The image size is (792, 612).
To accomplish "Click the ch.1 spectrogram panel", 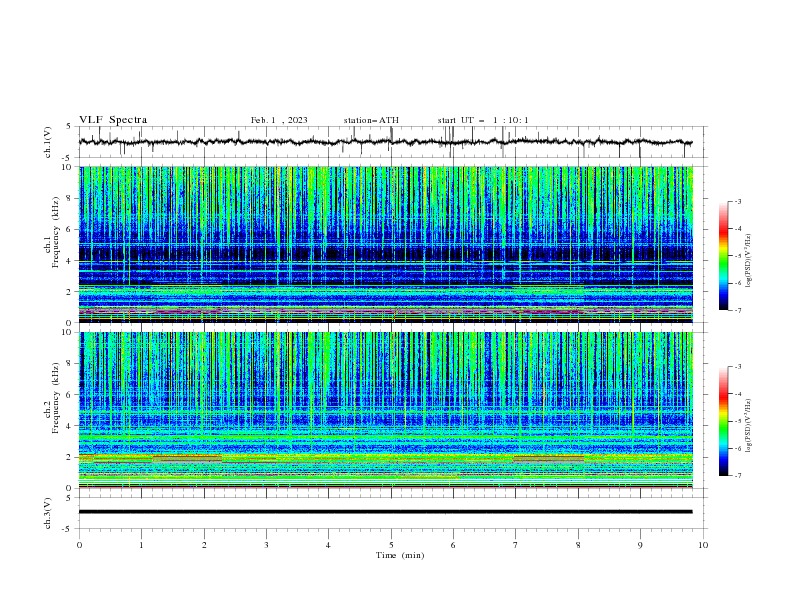I will coord(386,244).
